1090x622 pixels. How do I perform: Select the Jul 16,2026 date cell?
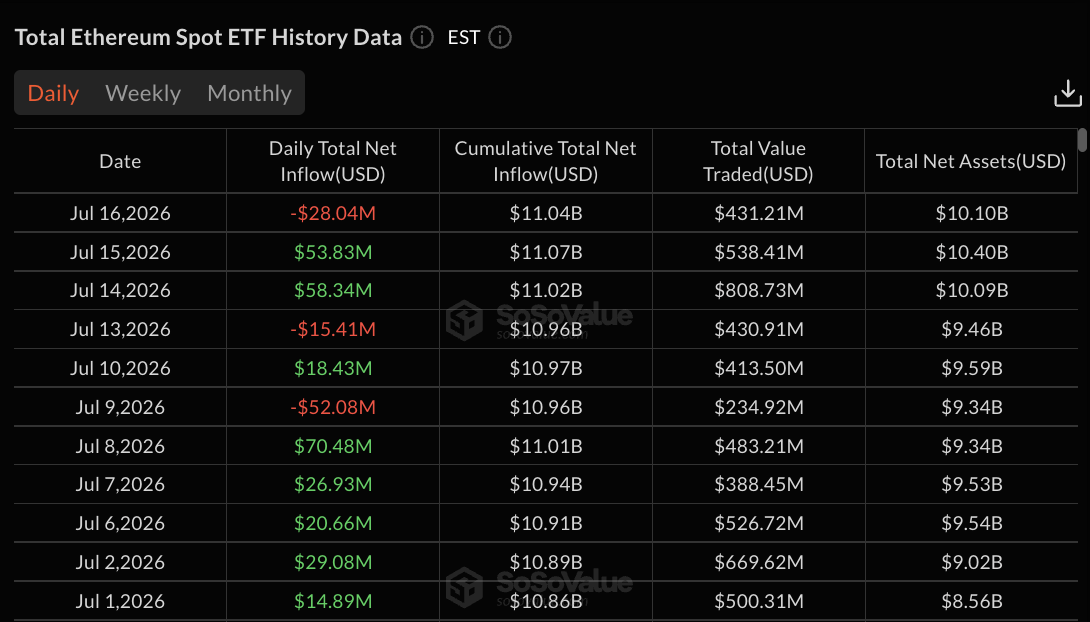[120, 213]
